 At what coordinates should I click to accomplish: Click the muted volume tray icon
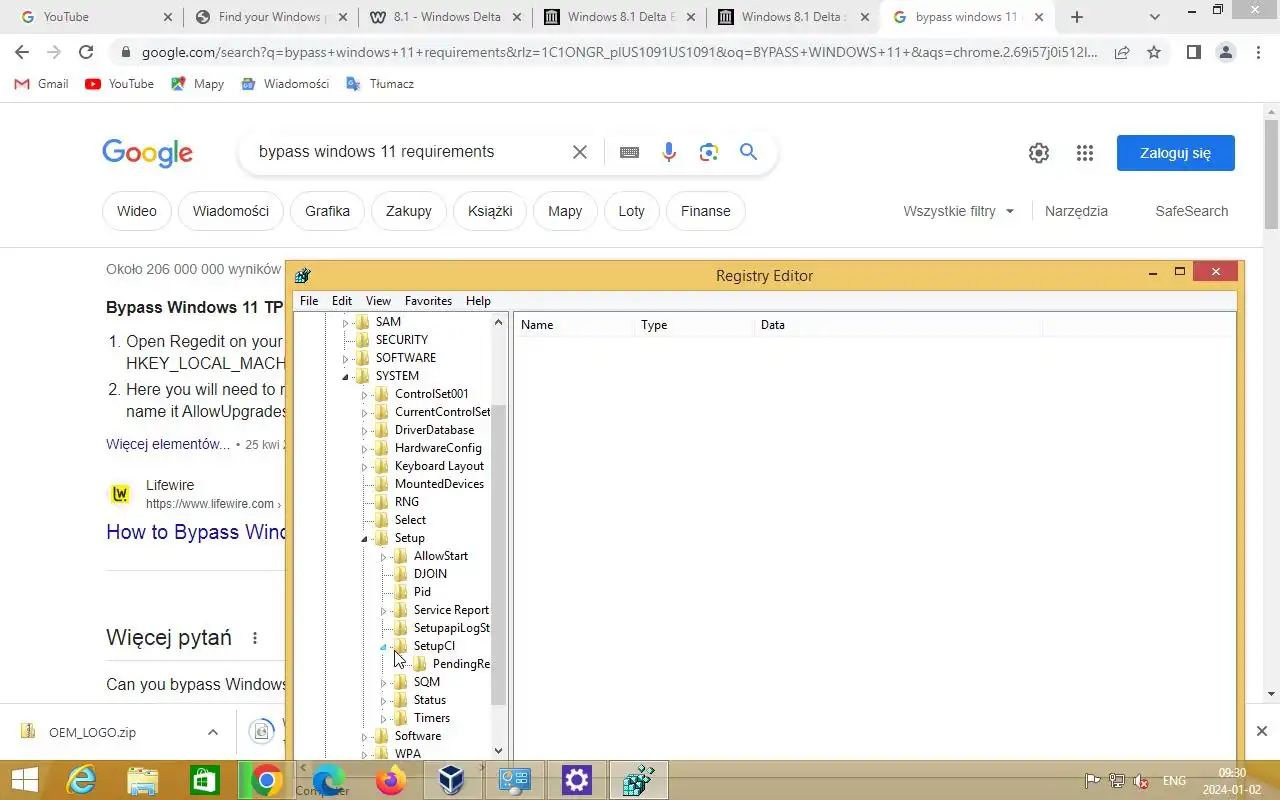1140,781
